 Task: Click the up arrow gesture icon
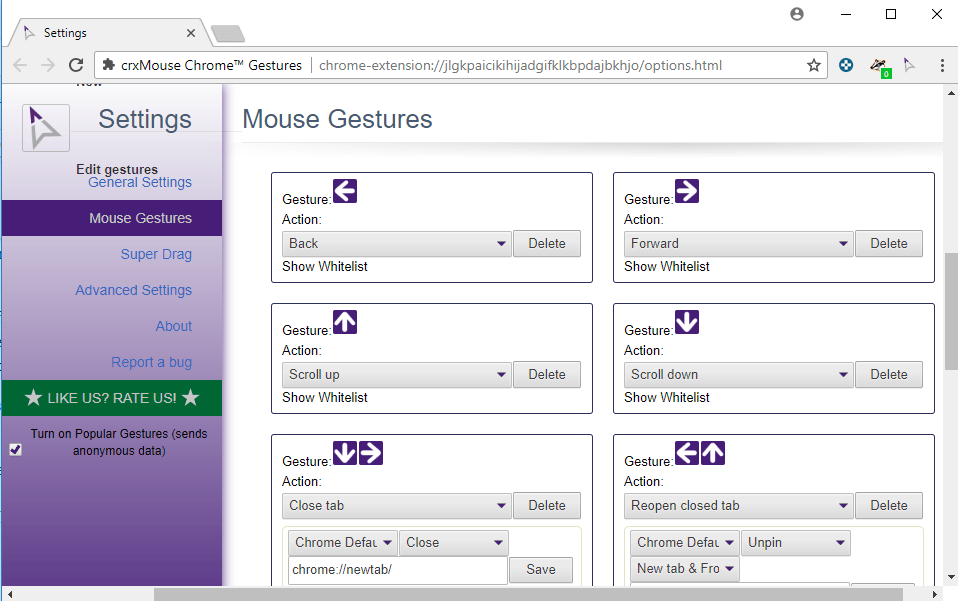point(345,322)
